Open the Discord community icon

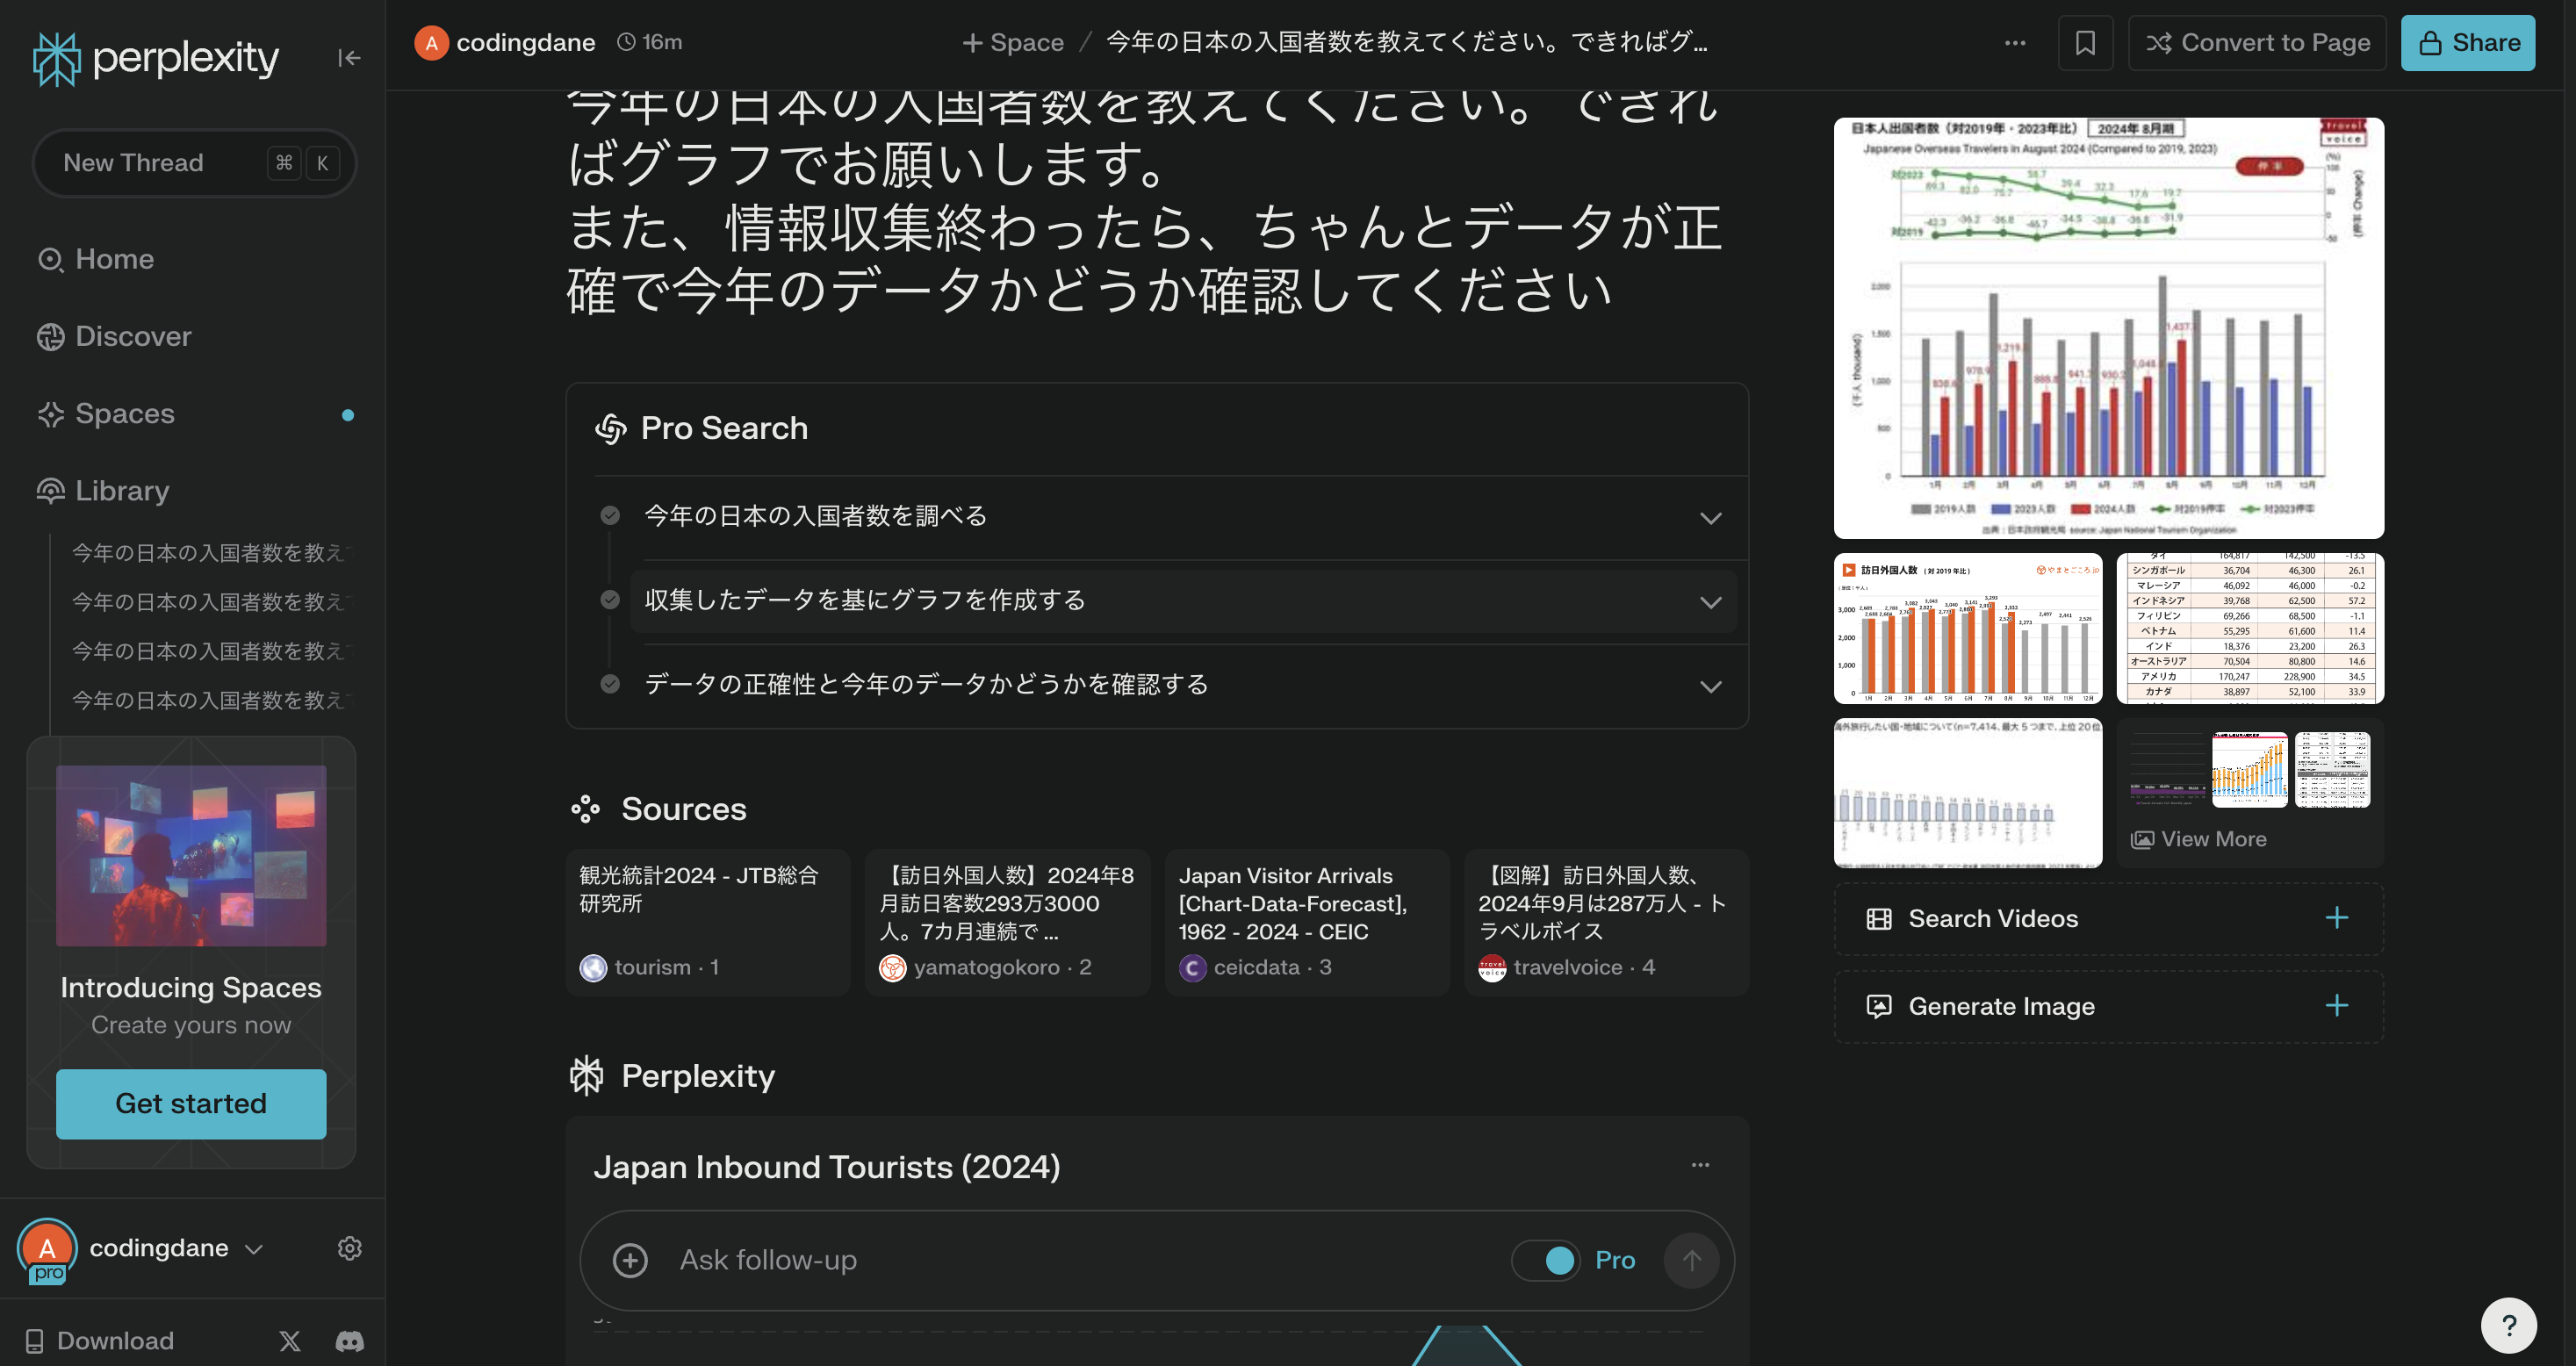[349, 1341]
